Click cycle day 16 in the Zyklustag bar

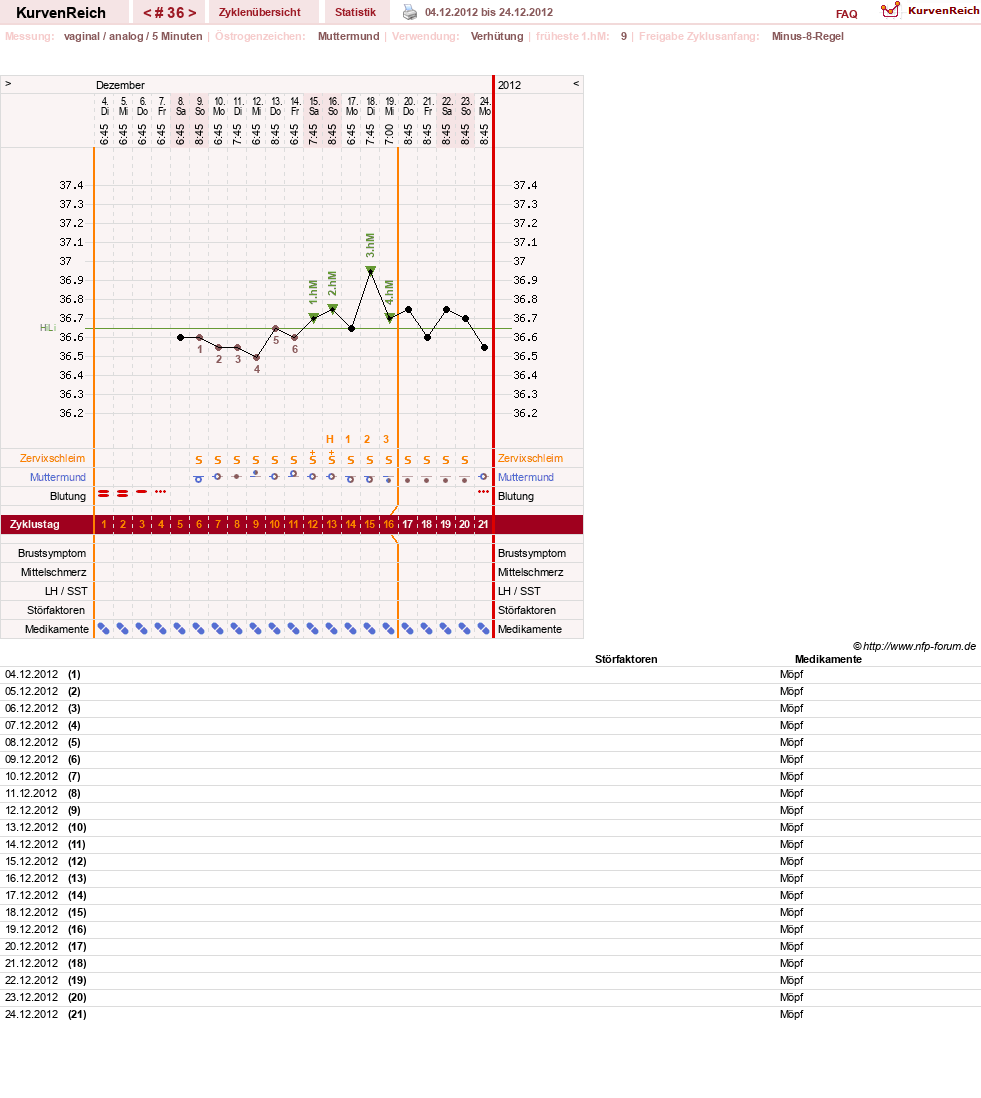coord(389,524)
